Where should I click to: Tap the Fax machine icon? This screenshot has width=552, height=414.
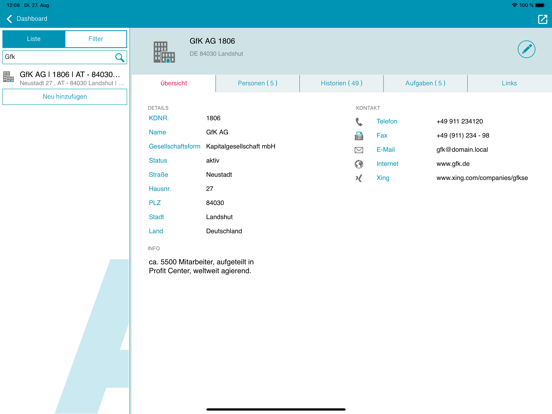tap(359, 136)
